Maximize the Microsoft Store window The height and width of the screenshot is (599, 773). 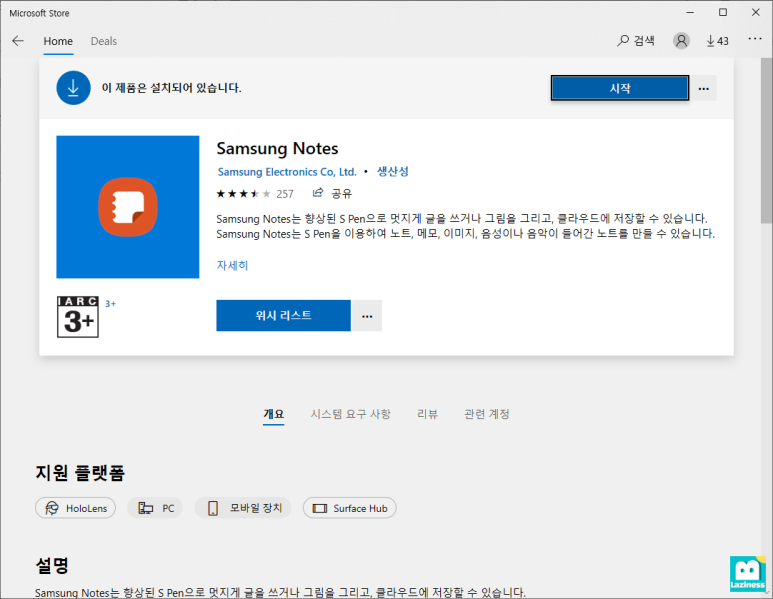pyautogui.click(x=723, y=12)
